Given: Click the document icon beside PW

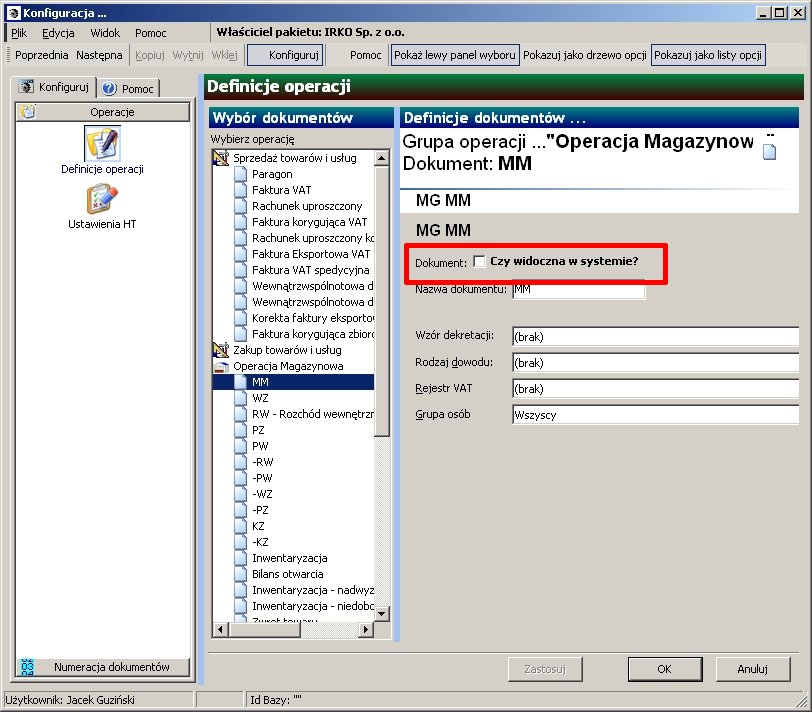Looking at the screenshot, I should [x=240, y=446].
